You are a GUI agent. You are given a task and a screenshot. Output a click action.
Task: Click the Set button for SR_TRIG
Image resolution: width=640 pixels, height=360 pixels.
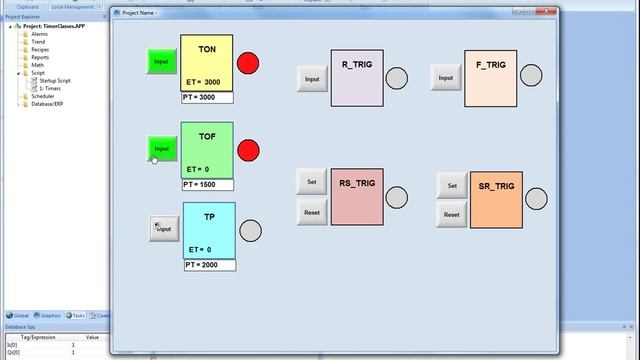tap(452, 185)
